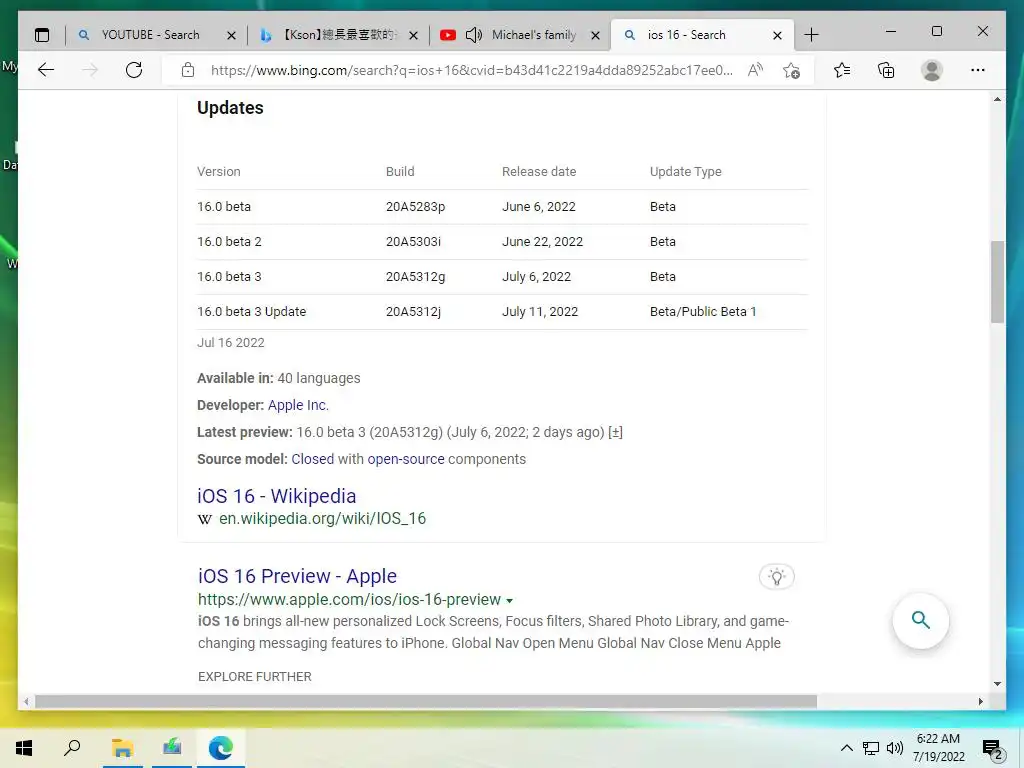Open the volume tray icon

[895, 748]
